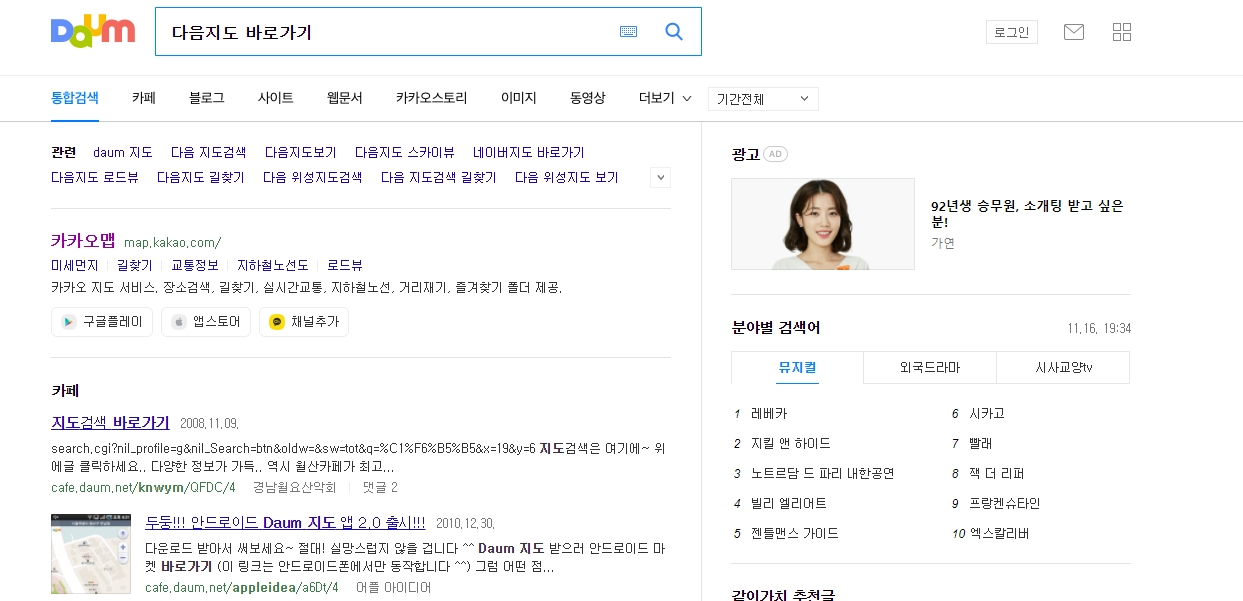Image resolution: width=1243 pixels, height=601 pixels.
Task: Click related search 다음 지도검색
Action: click(208, 153)
